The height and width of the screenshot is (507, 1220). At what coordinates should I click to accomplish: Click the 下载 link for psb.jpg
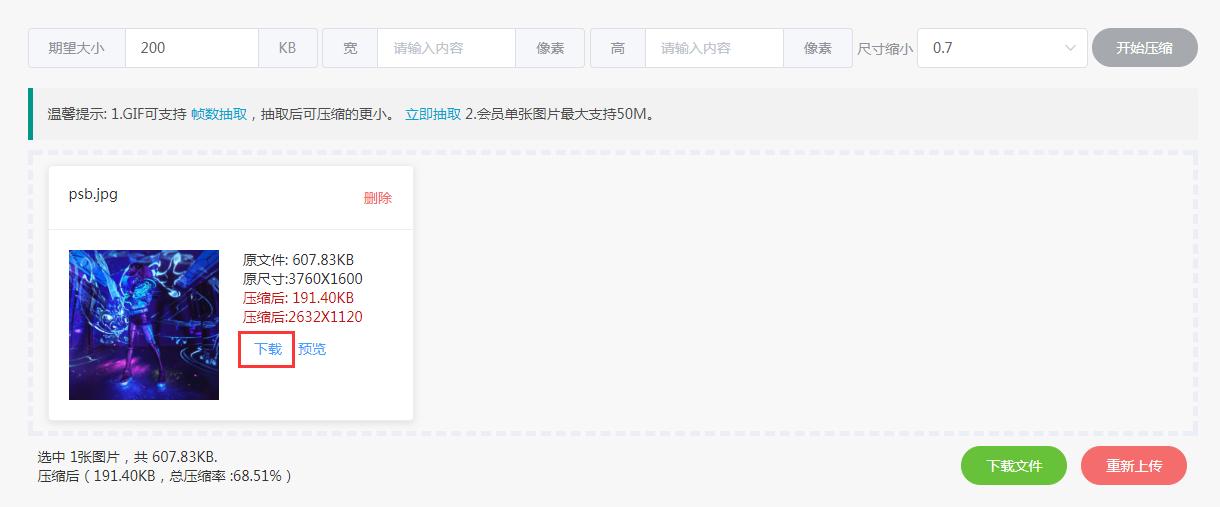268,349
